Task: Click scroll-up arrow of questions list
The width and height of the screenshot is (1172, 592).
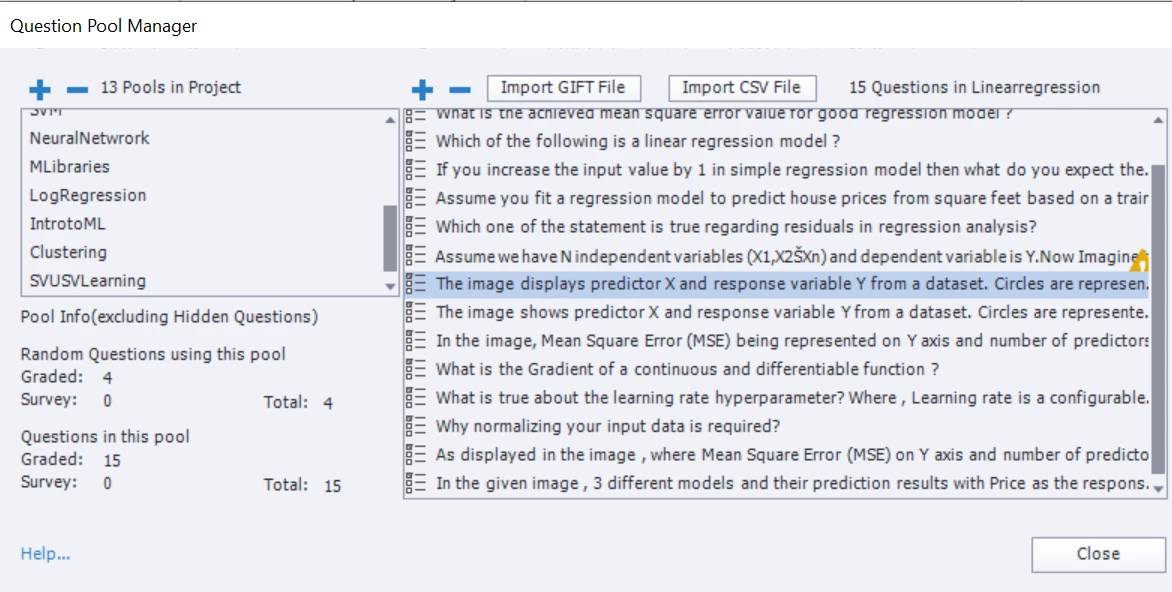Action: click(x=1158, y=120)
